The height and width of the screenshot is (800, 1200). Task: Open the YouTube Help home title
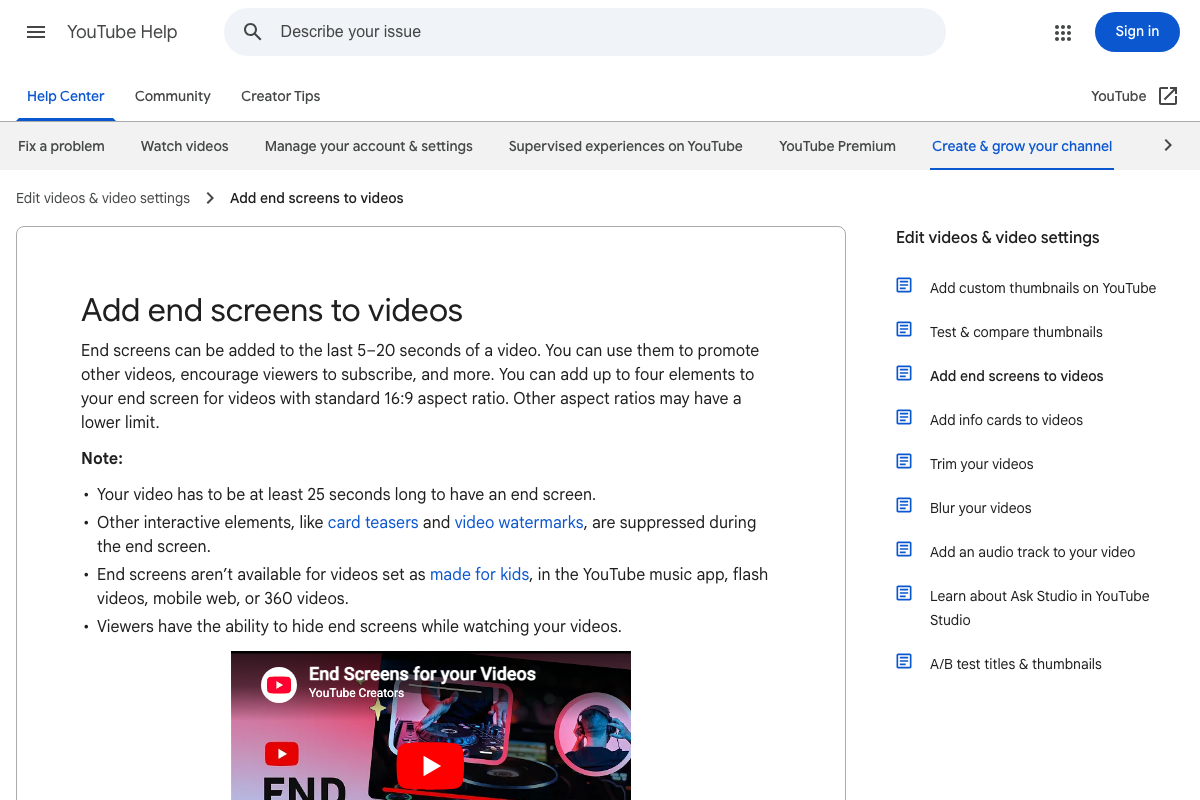point(122,32)
